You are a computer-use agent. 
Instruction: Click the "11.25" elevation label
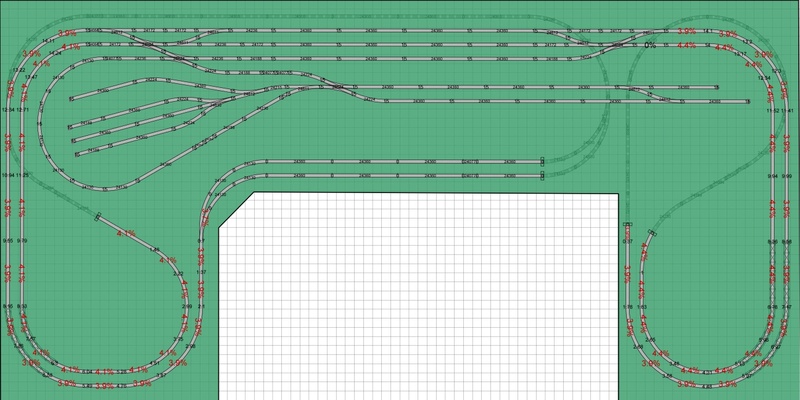coord(22,175)
